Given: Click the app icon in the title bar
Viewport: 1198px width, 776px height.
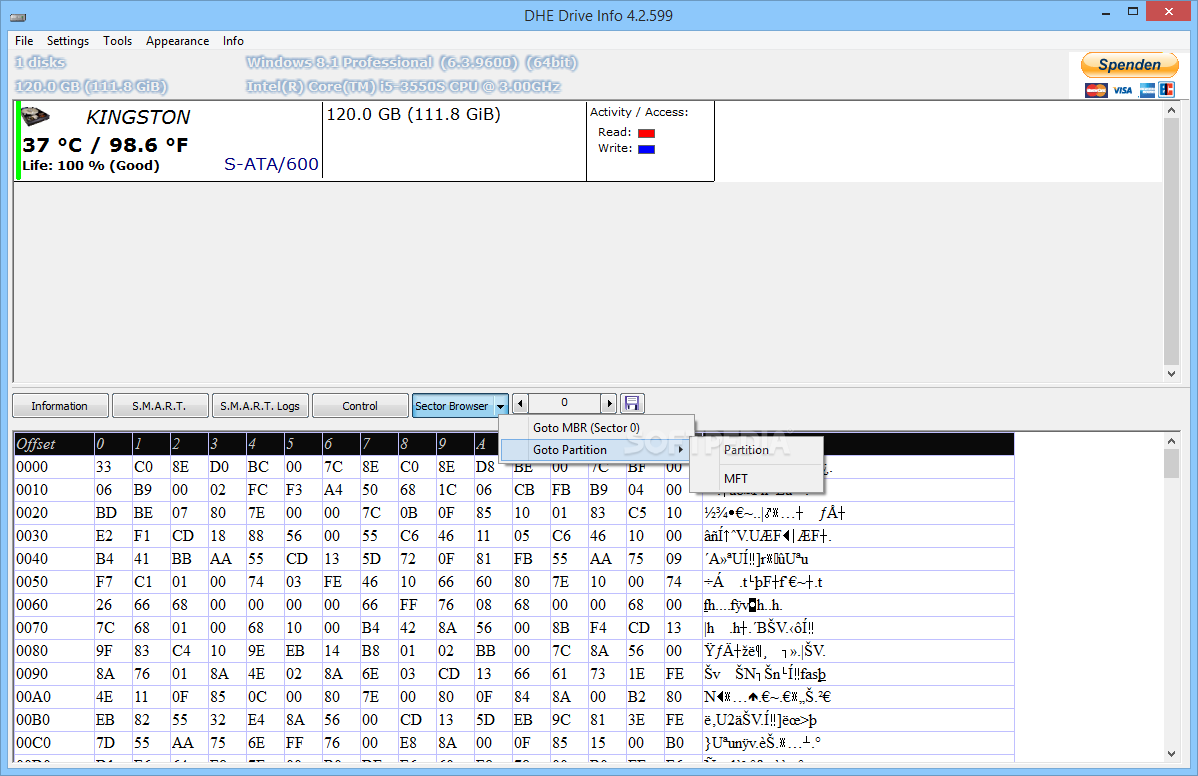Looking at the screenshot, I should pos(18,16).
